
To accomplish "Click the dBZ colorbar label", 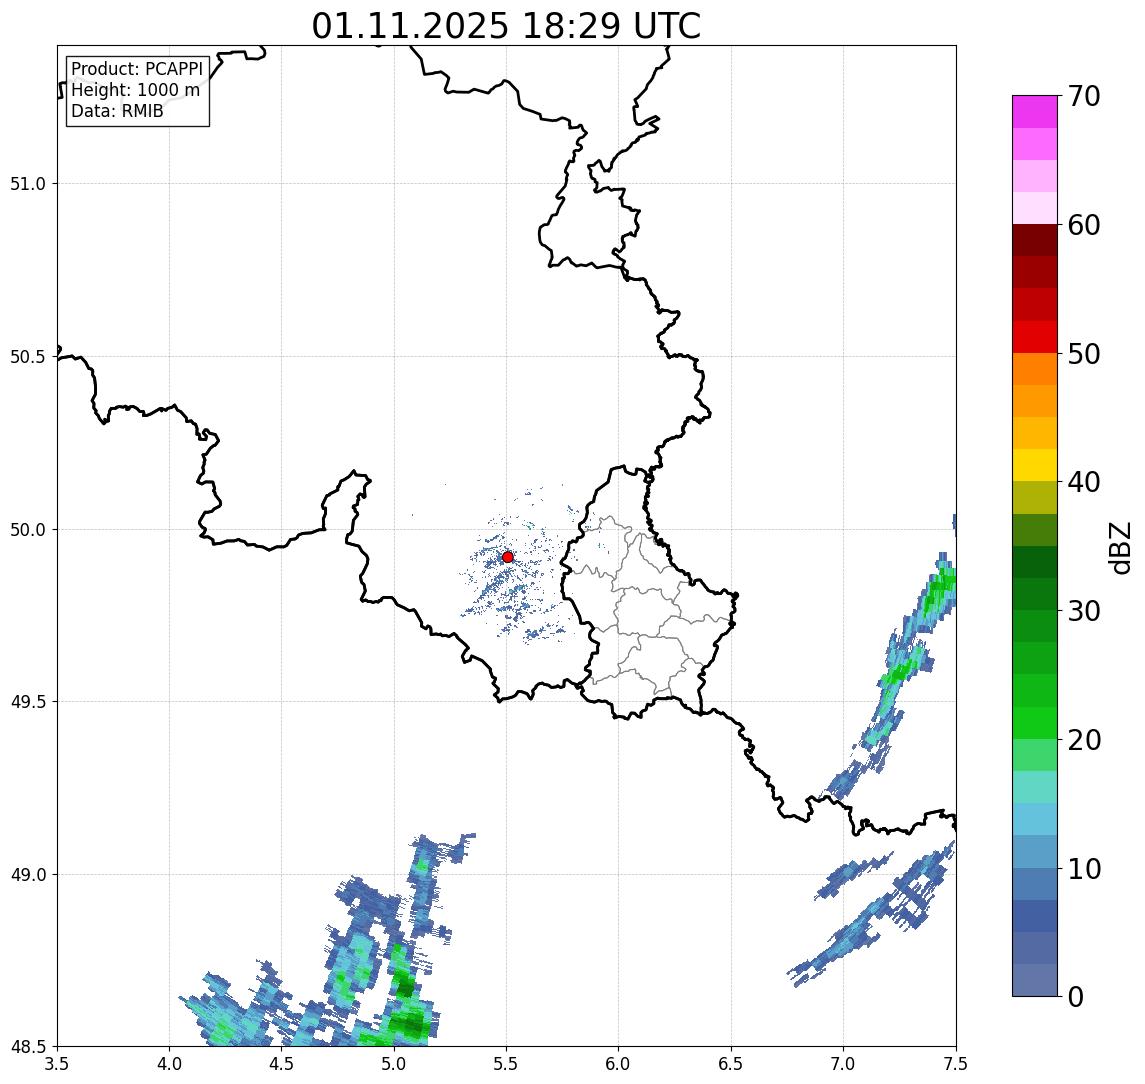I will click(x=1119, y=548).
